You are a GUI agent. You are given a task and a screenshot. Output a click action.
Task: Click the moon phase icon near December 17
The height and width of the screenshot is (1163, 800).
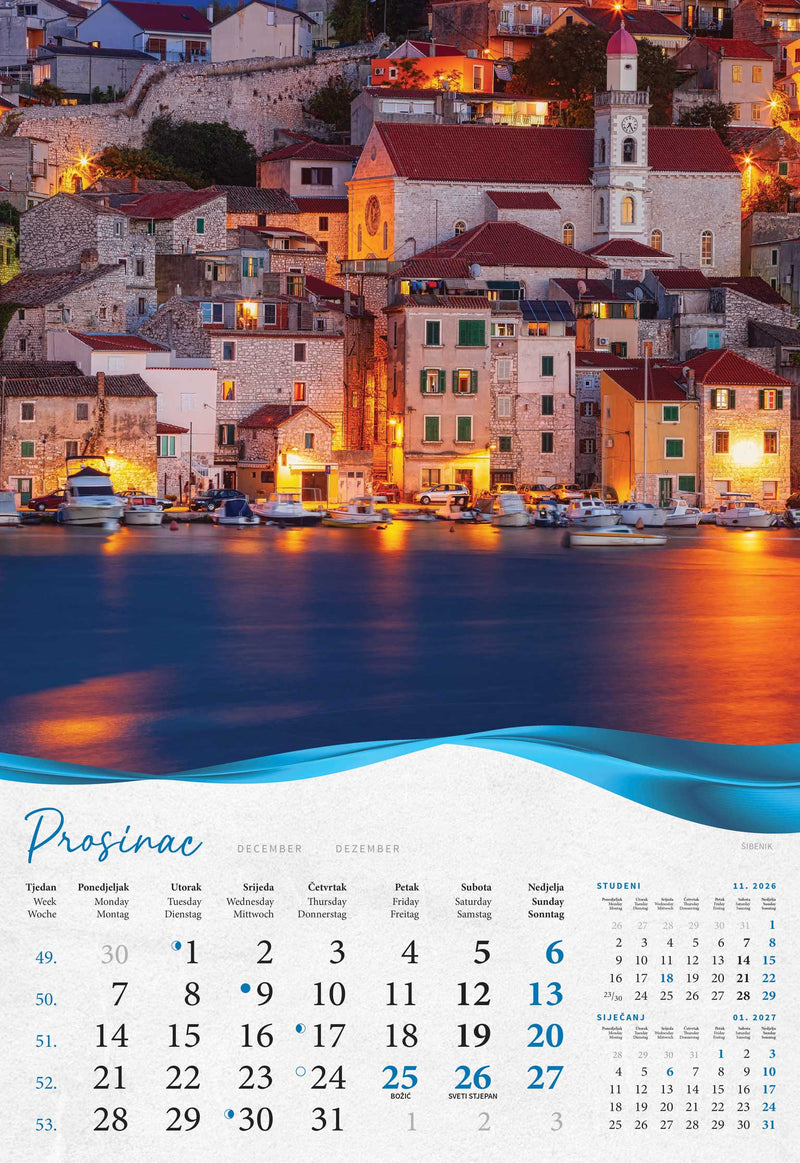[300, 1028]
